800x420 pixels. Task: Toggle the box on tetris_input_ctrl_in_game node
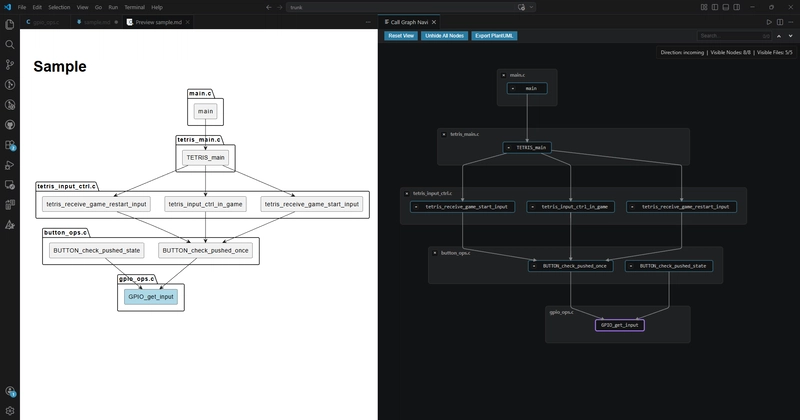(x=533, y=207)
